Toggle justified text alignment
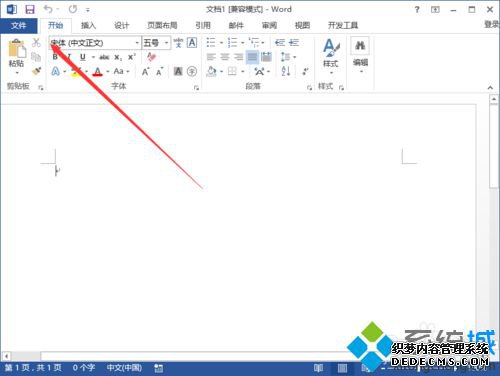The image size is (500, 376). [252, 57]
